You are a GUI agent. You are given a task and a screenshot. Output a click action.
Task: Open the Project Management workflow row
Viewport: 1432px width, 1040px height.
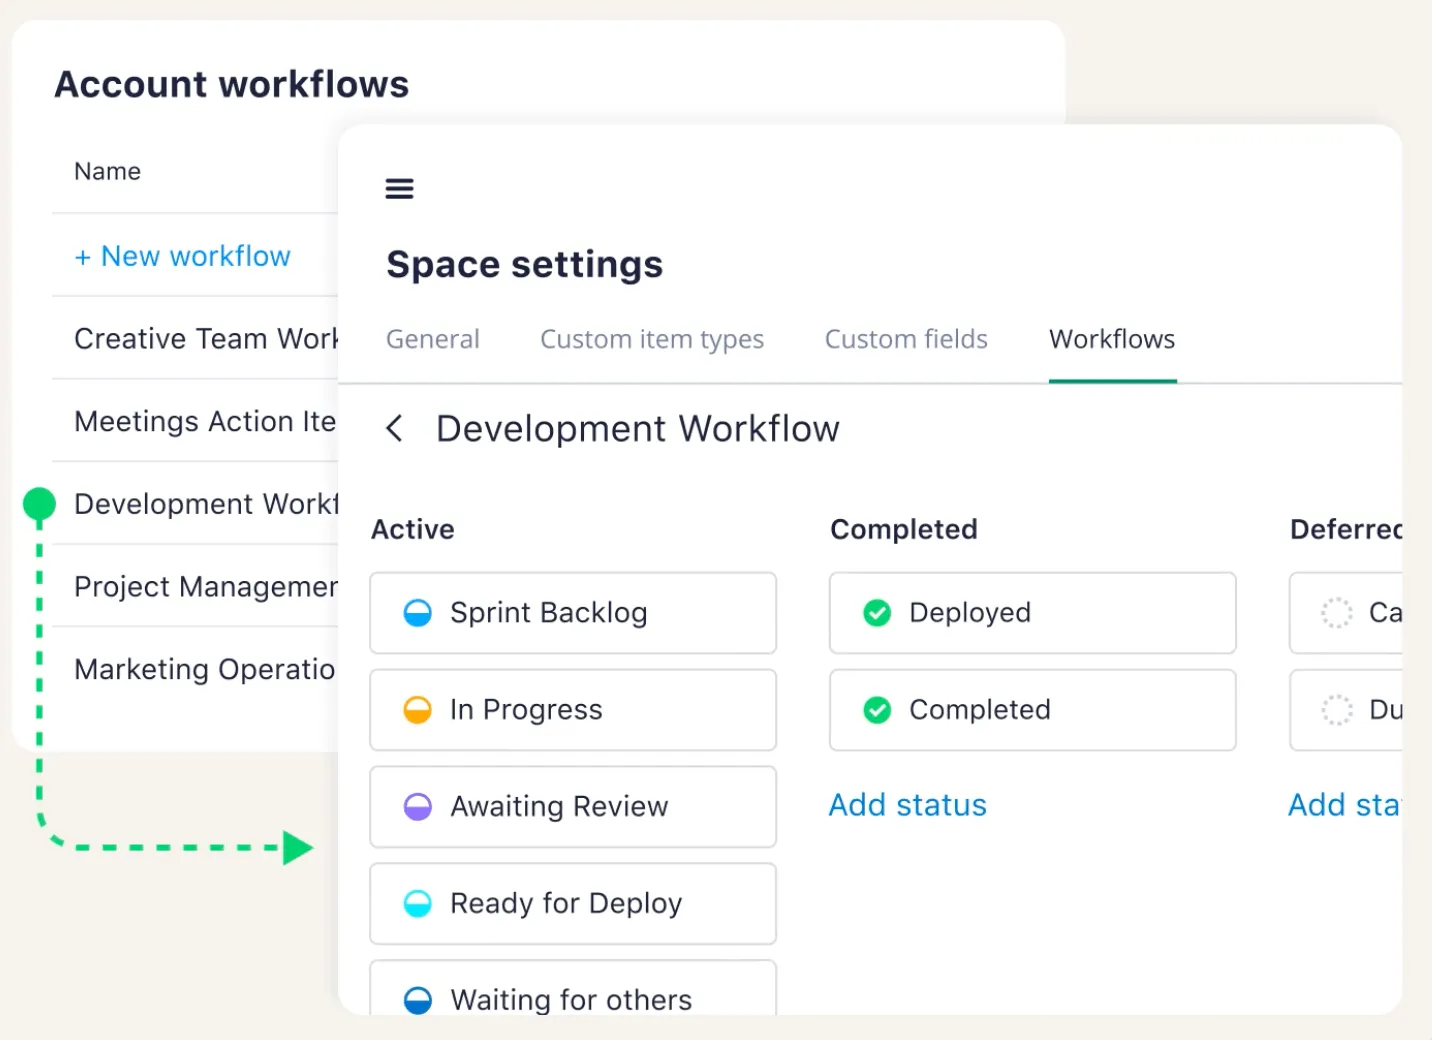pyautogui.click(x=195, y=586)
